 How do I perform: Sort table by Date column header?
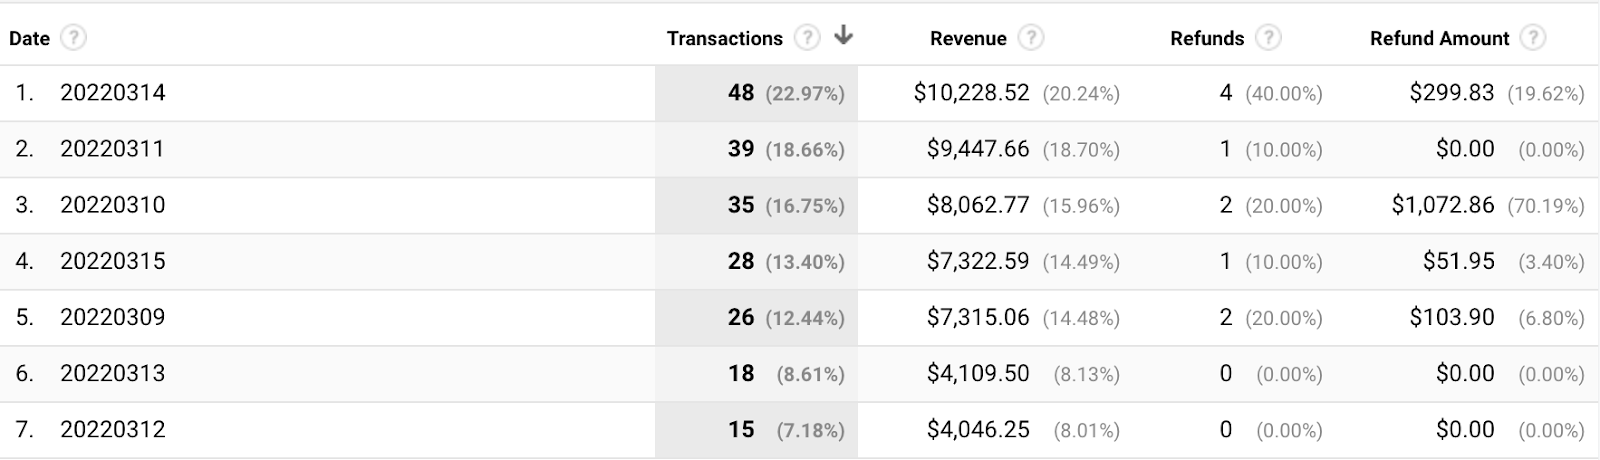pyautogui.click(x=29, y=38)
